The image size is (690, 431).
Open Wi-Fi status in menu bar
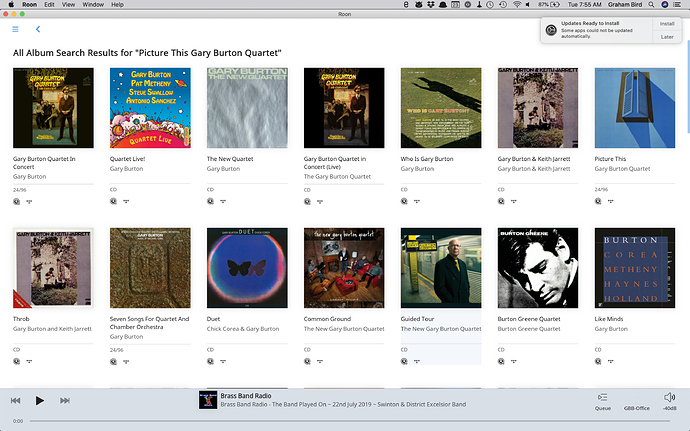click(517, 4)
